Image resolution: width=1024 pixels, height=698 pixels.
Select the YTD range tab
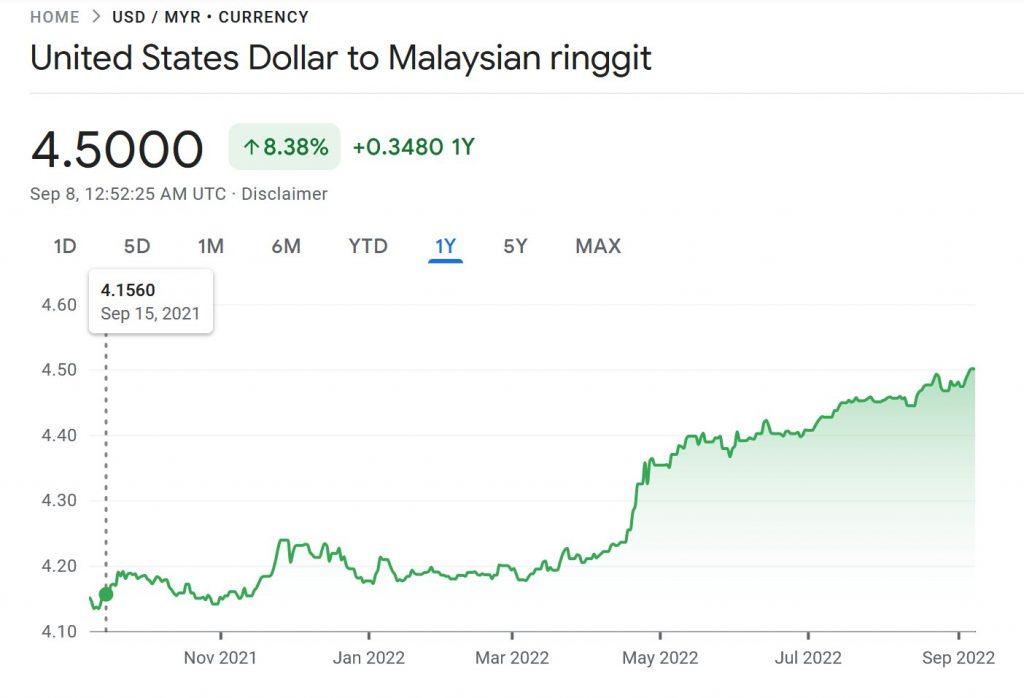point(368,246)
